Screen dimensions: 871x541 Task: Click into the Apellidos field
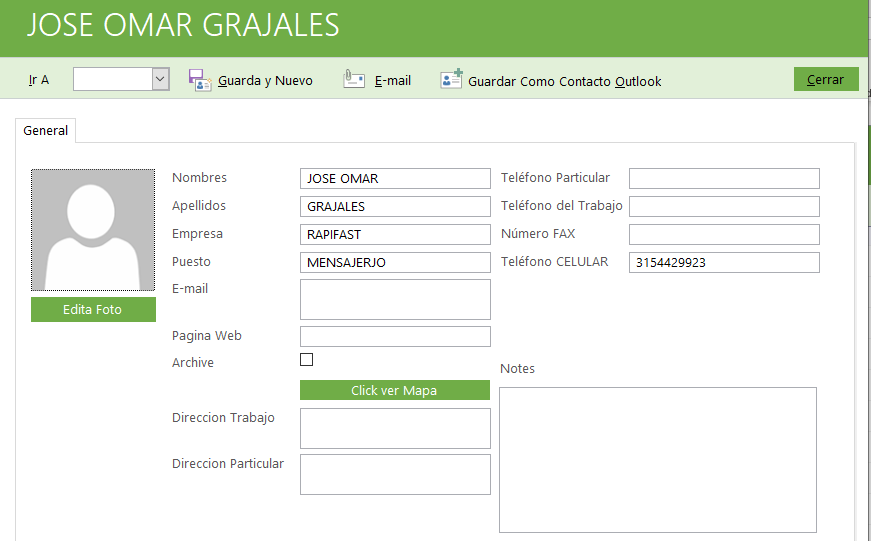(x=394, y=207)
